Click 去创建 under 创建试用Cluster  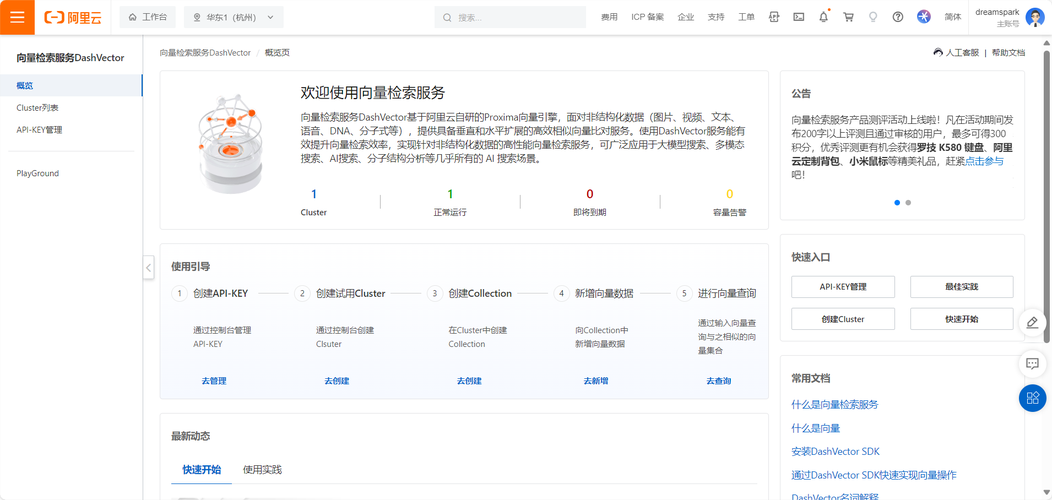point(336,381)
